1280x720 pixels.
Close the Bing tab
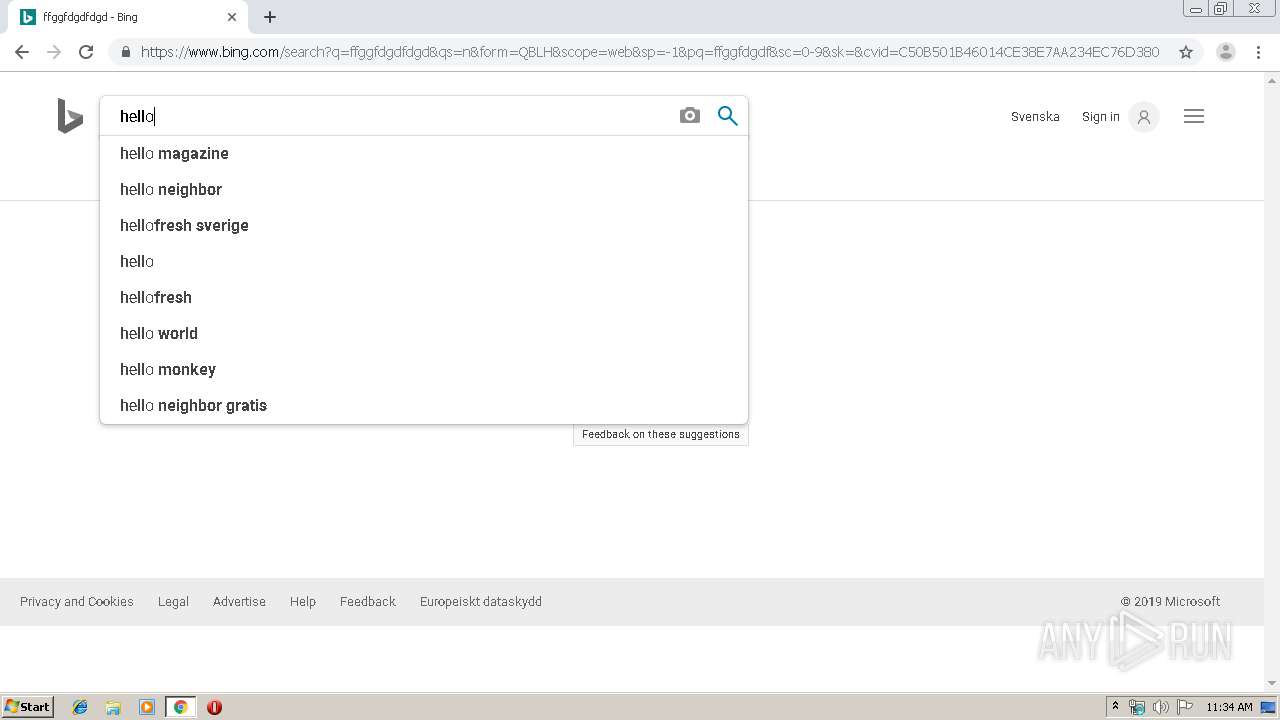pyautogui.click(x=232, y=17)
